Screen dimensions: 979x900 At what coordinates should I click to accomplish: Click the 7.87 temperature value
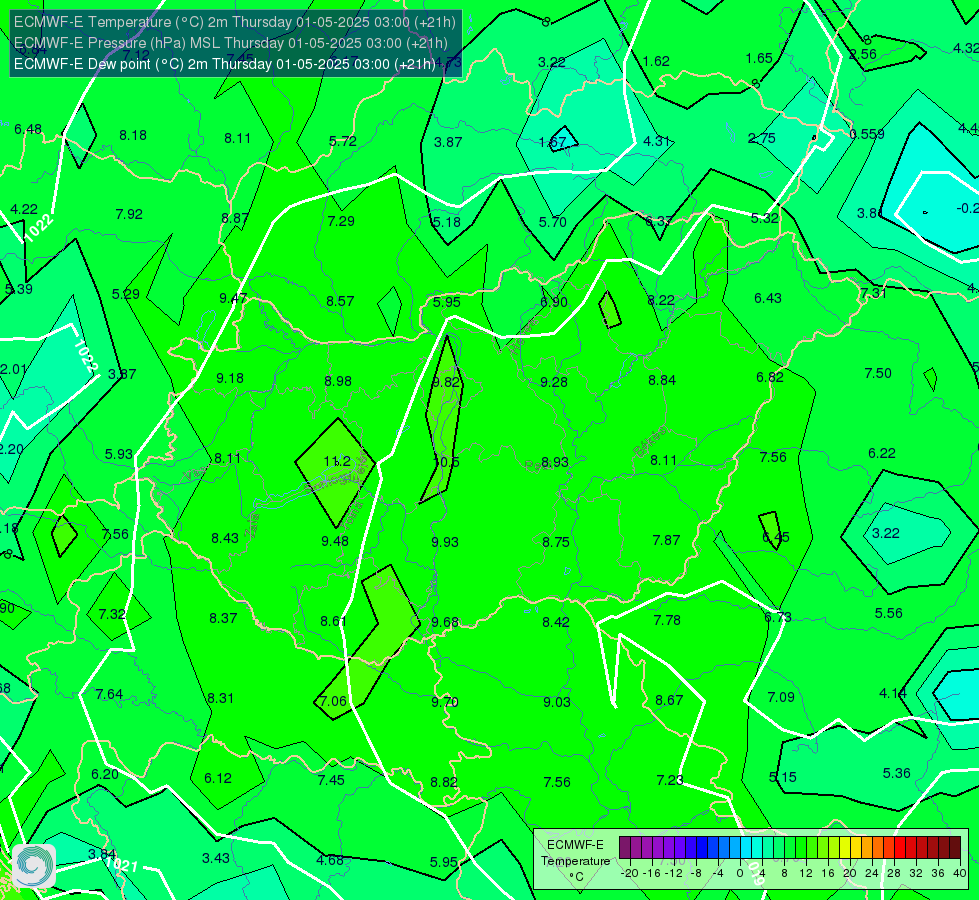666,540
